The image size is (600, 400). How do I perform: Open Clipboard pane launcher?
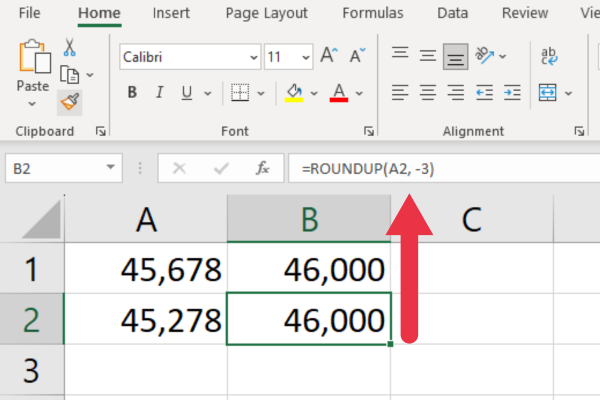tap(101, 132)
